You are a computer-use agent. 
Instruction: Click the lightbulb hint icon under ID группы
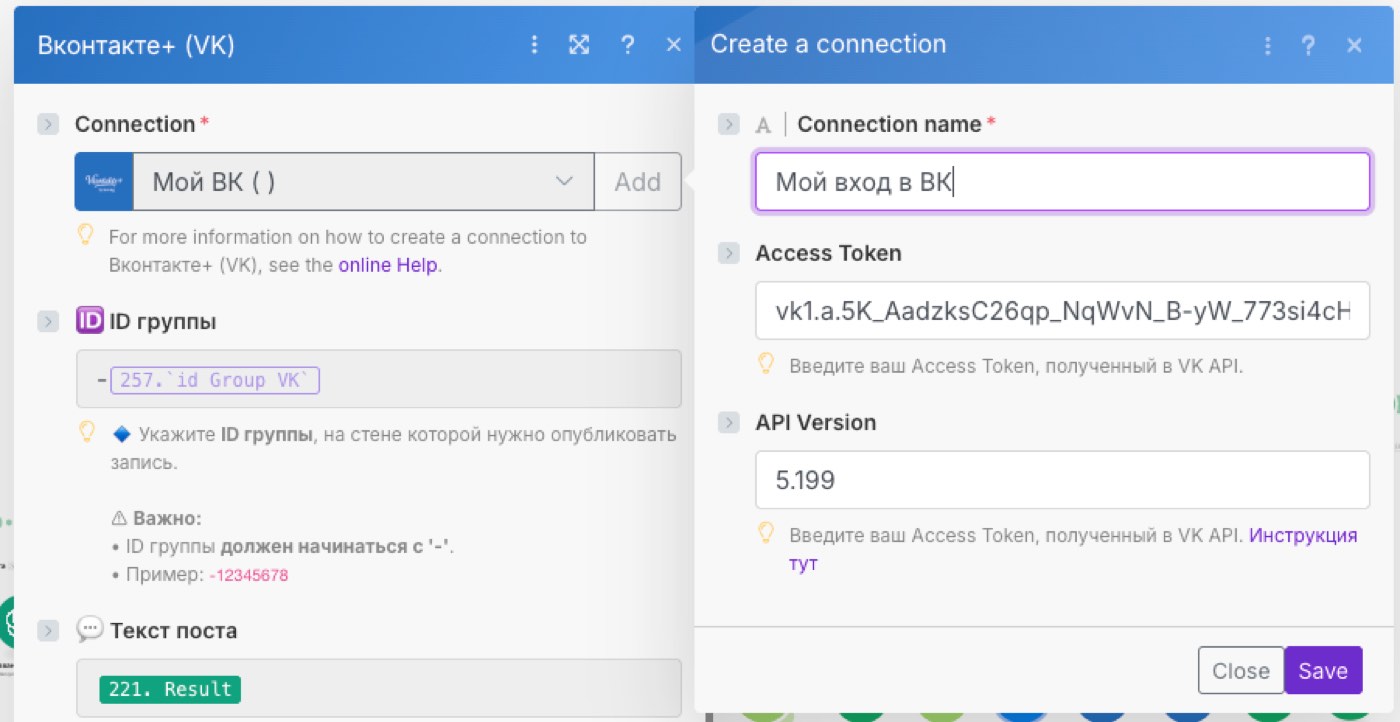tap(86, 433)
